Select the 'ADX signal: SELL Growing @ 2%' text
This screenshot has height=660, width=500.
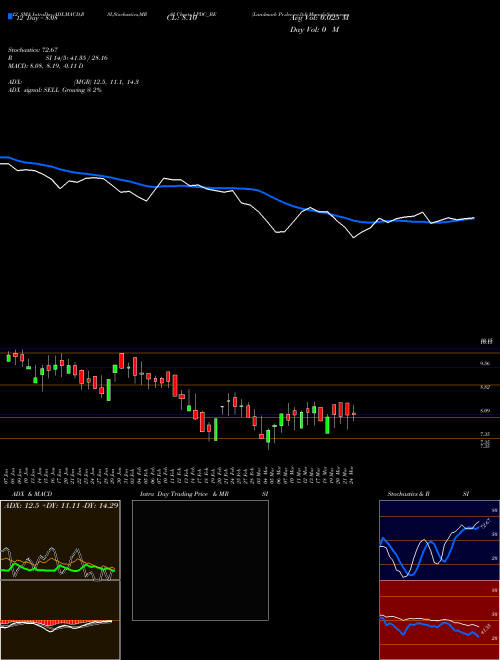(x=55, y=90)
